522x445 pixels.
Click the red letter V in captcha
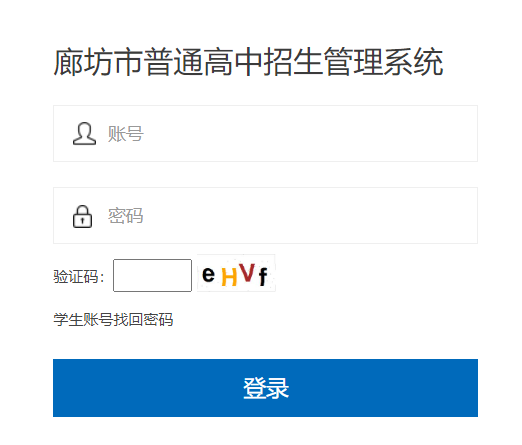tap(247, 273)
